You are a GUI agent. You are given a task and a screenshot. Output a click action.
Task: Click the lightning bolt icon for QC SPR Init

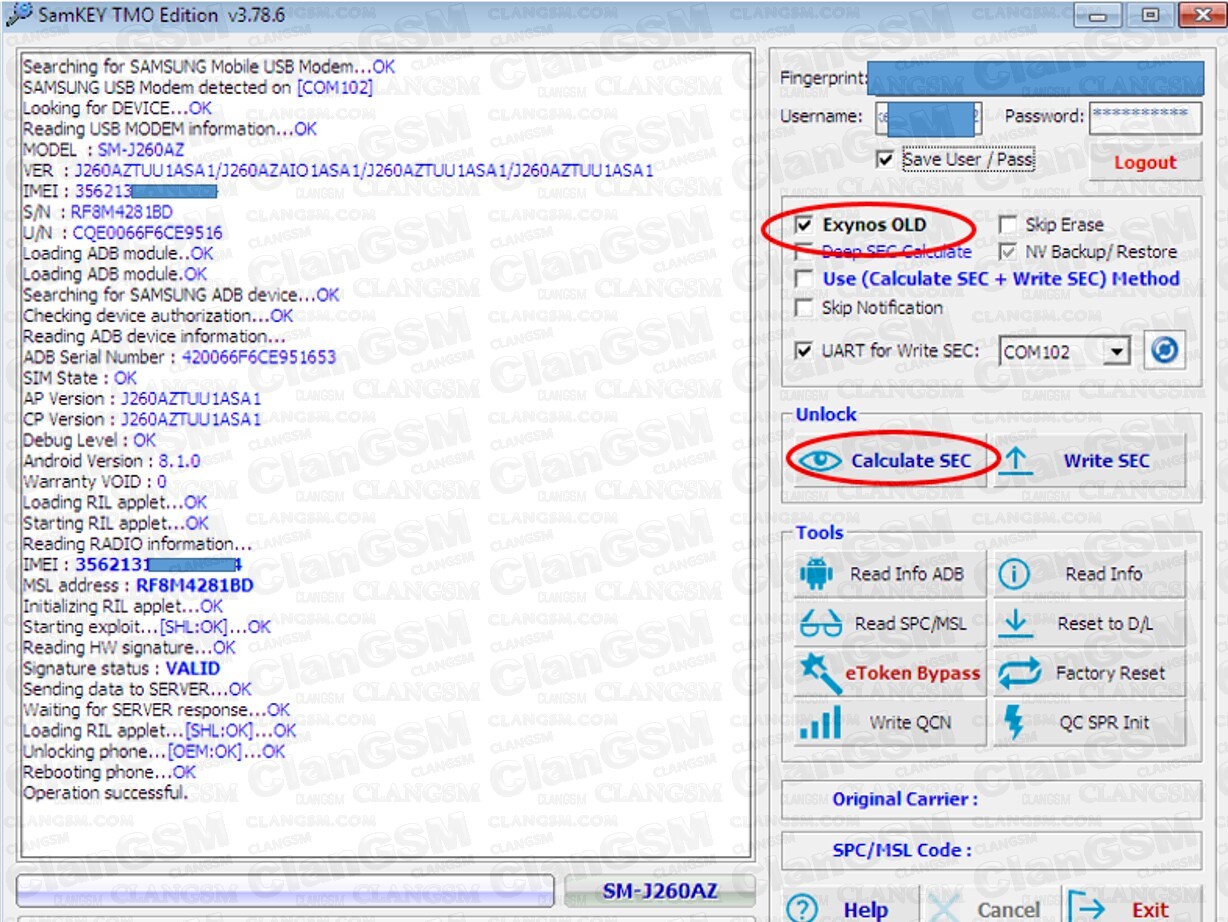pos(1014,722)
